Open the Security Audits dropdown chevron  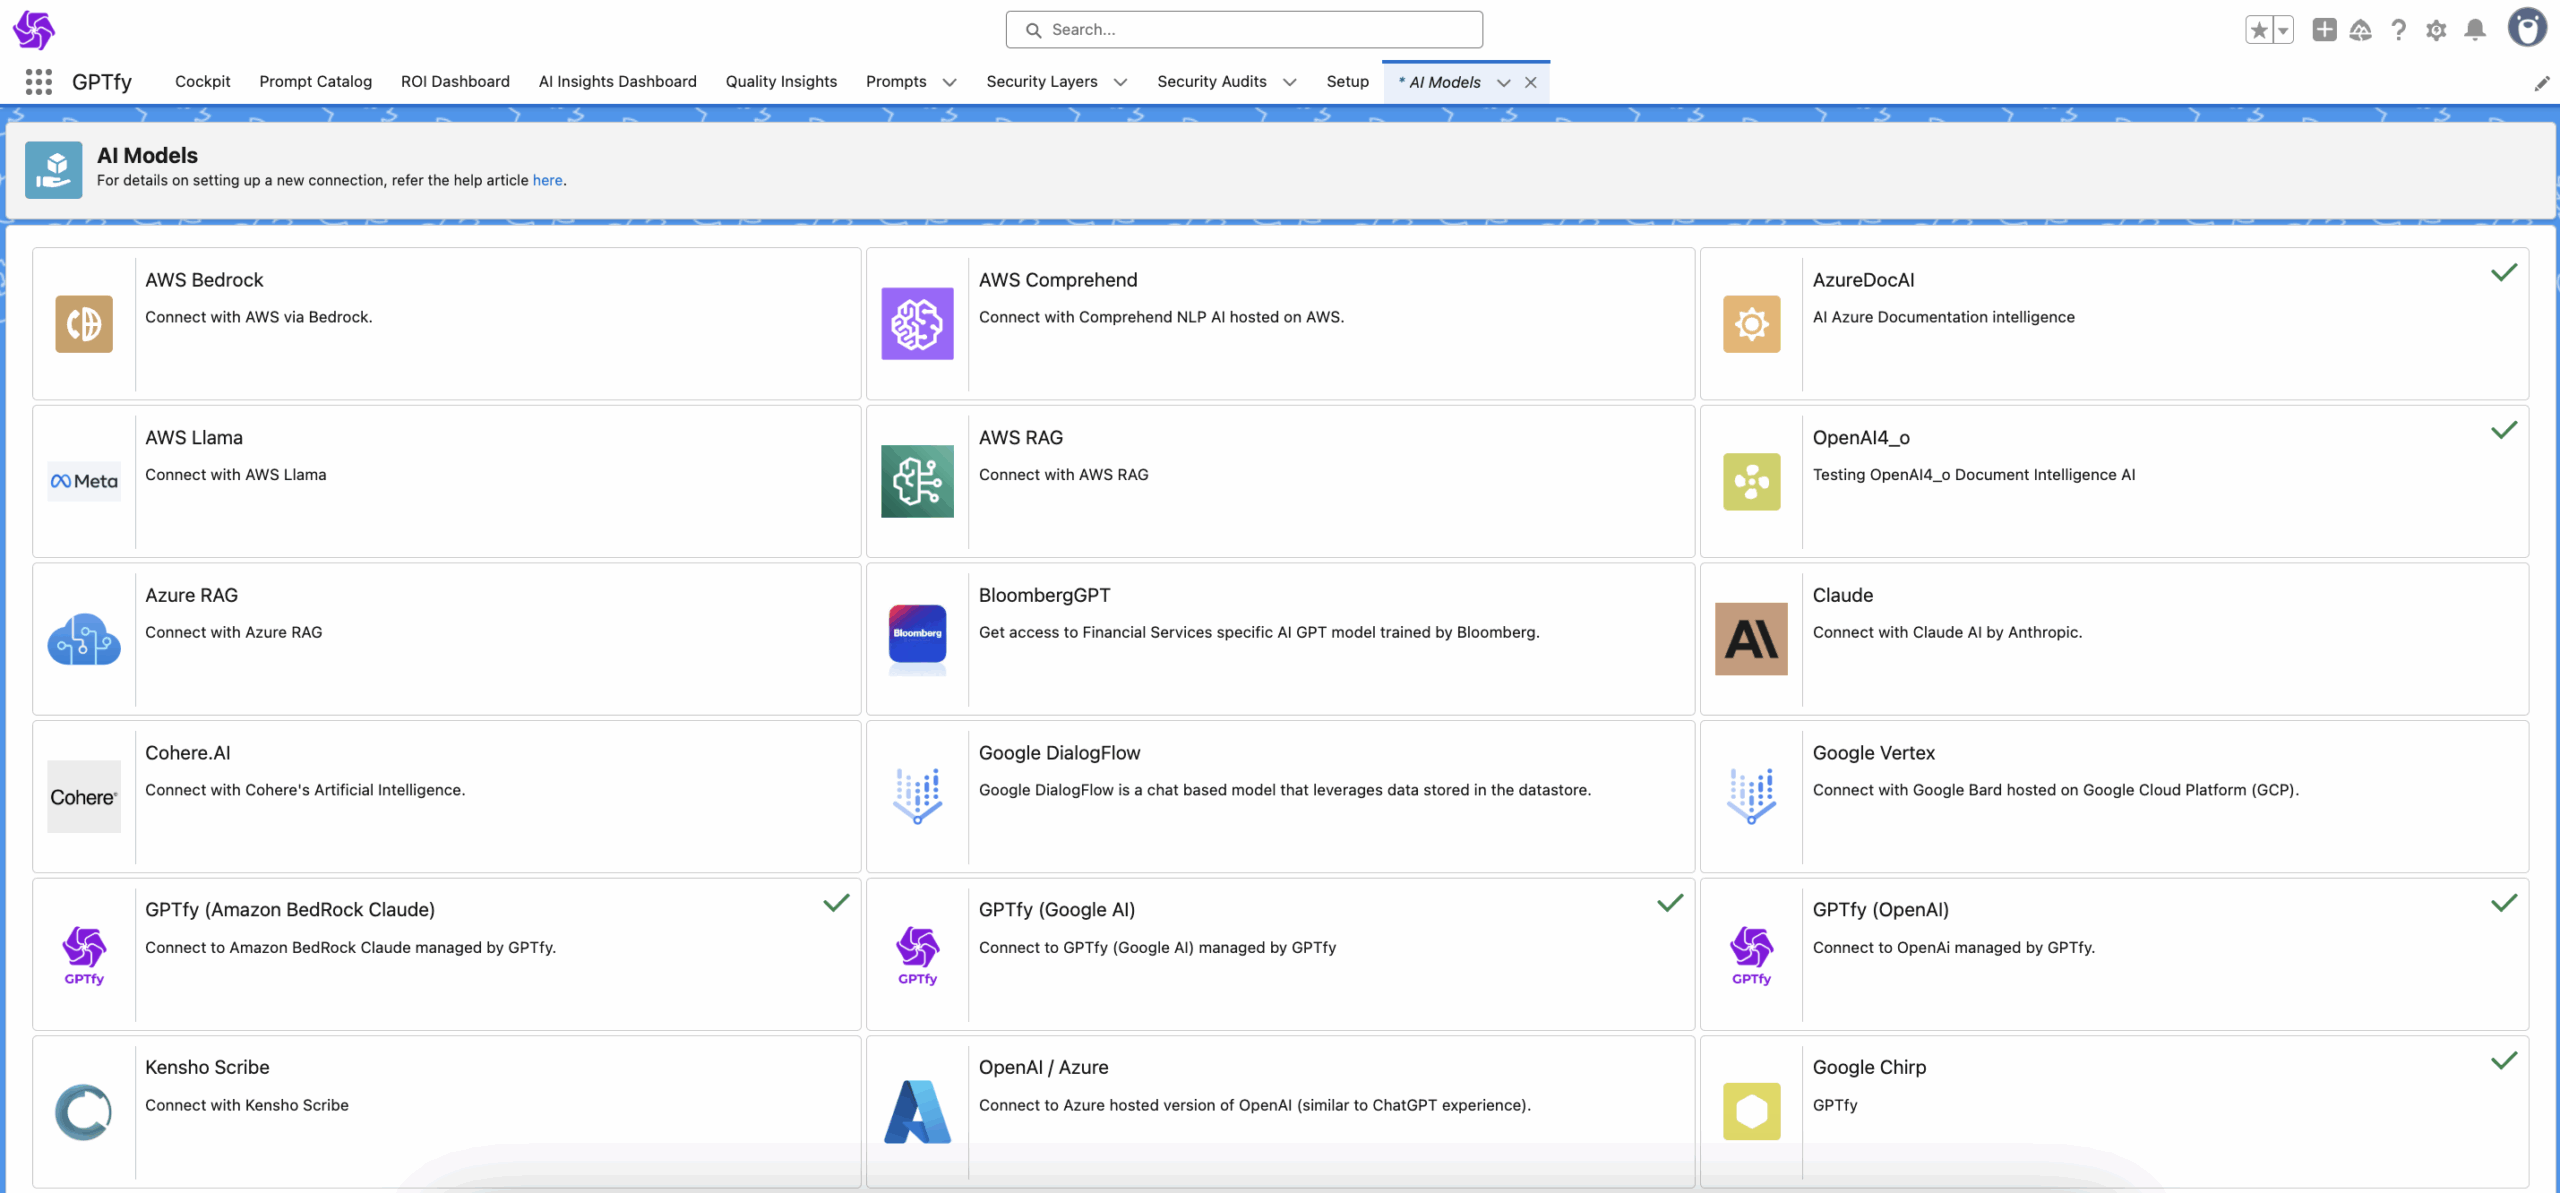coord(1290,82)
